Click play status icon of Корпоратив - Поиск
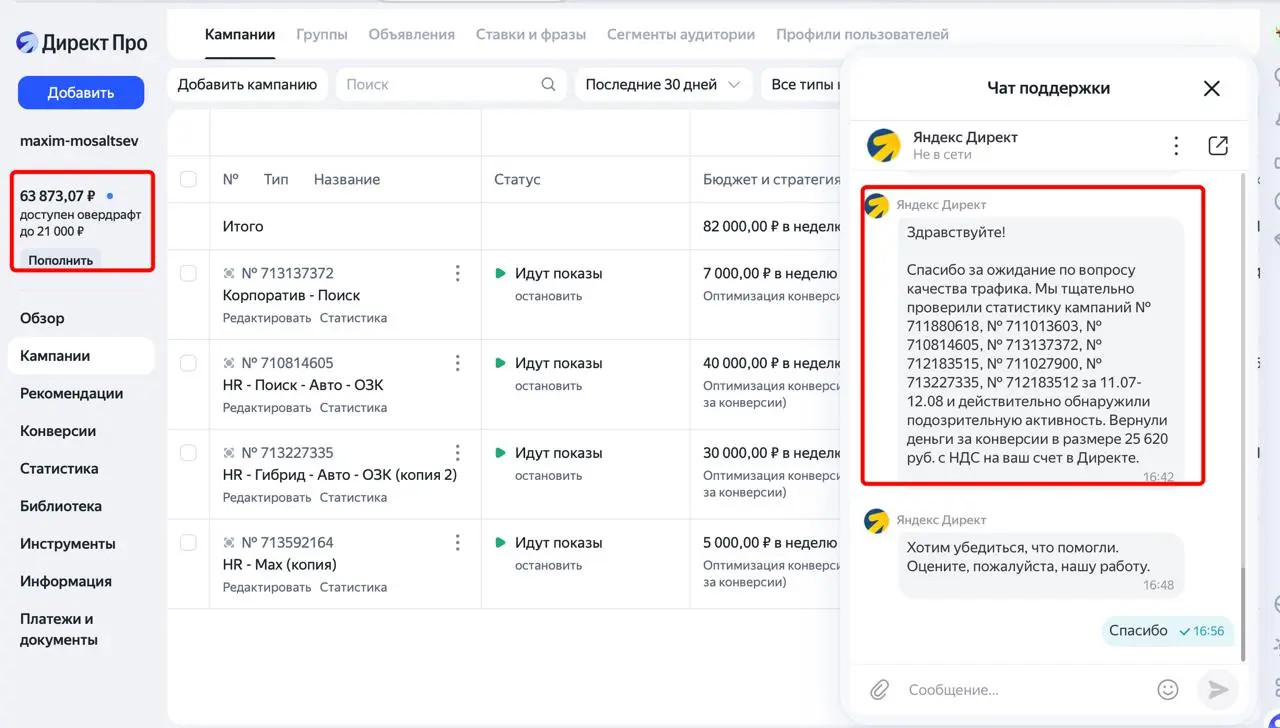1280x728 pixels. point(501,273)
